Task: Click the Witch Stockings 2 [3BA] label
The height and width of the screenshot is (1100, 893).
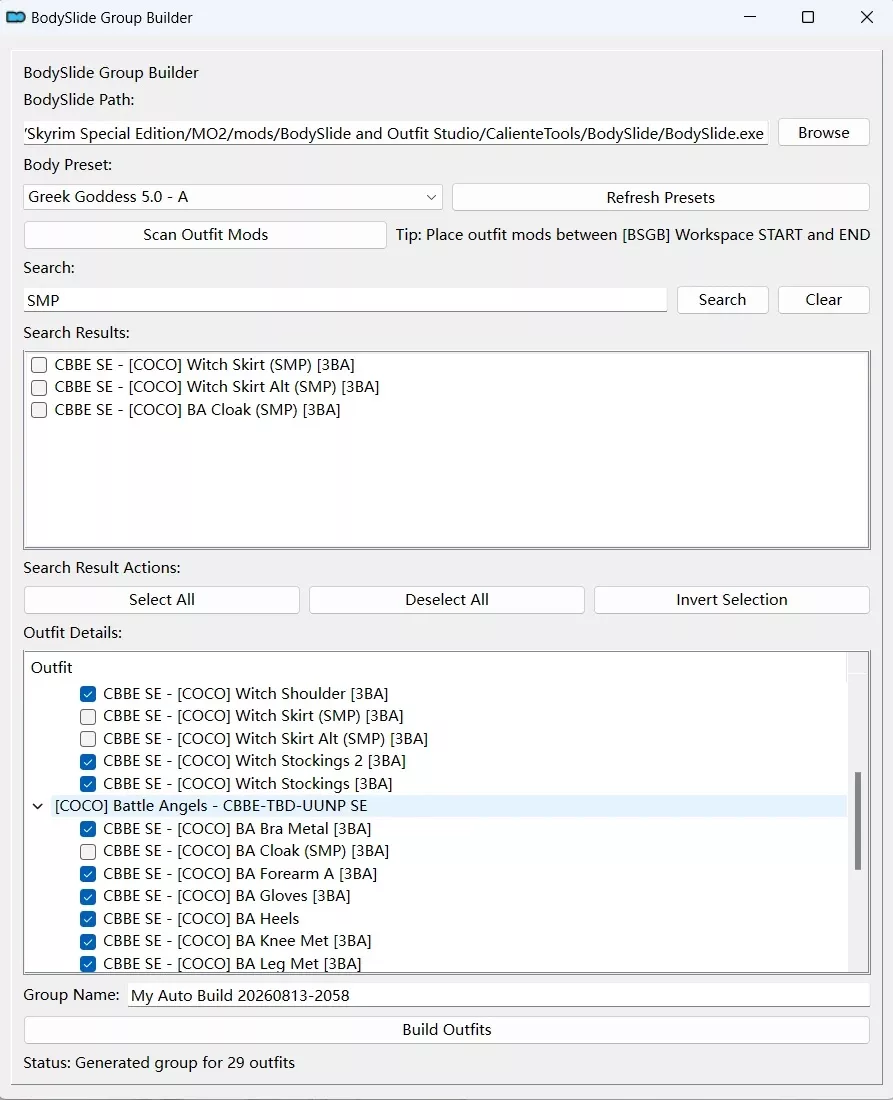Action: point(255,761)
